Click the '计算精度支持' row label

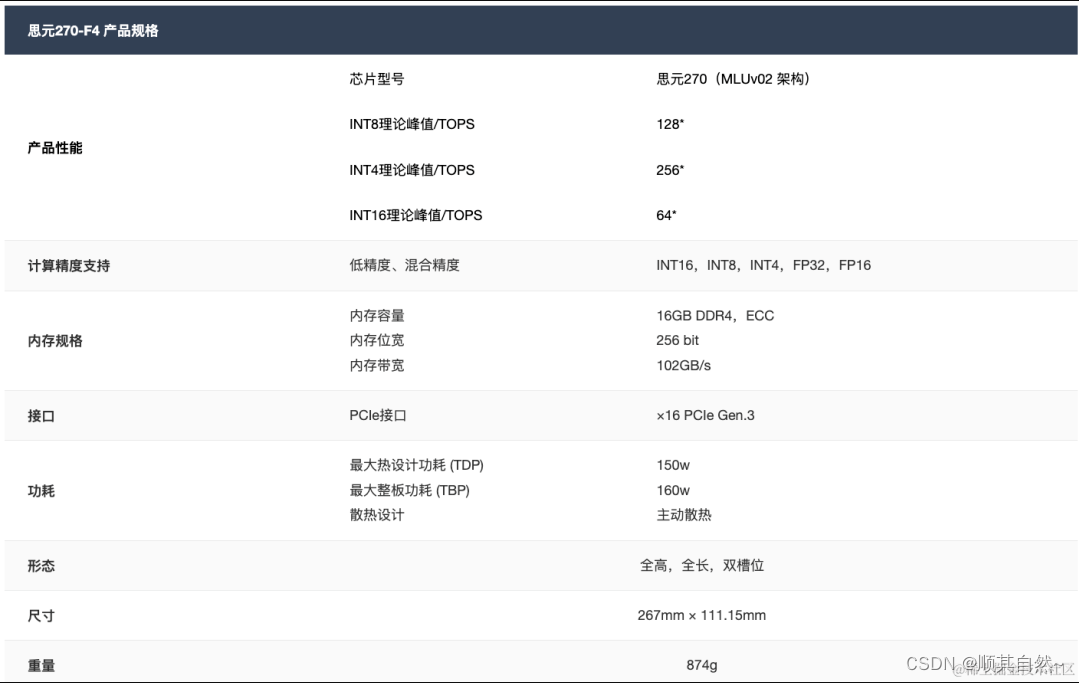tap(69, 265)
